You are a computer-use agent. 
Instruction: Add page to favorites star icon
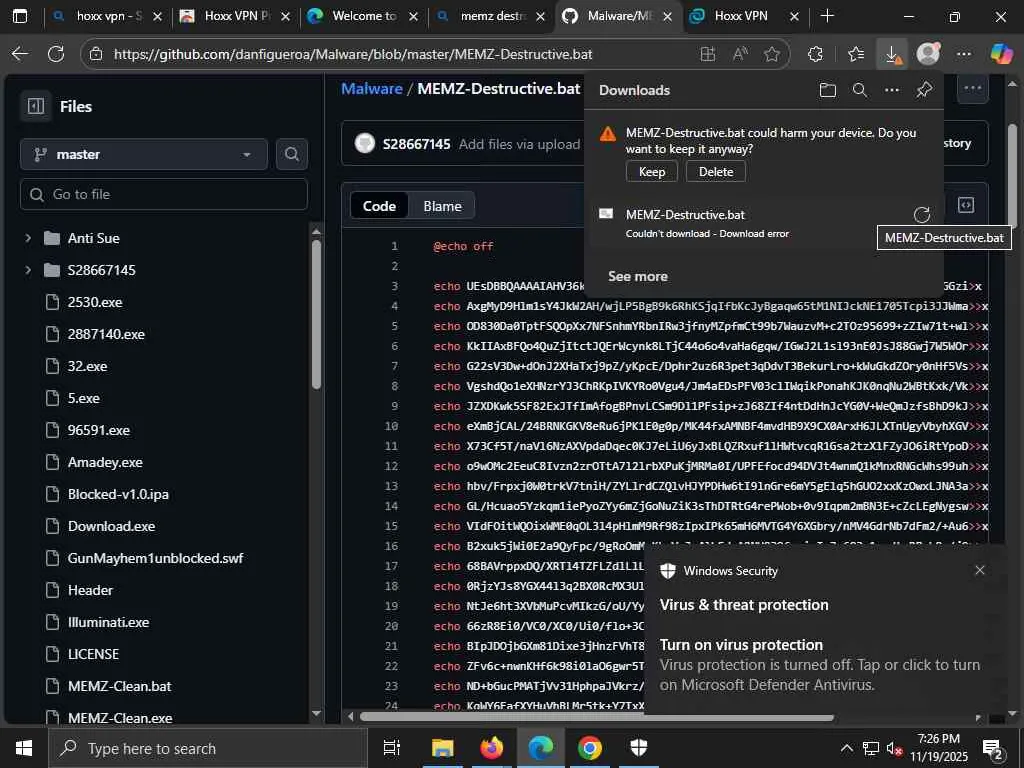click(x=772, y=54)
